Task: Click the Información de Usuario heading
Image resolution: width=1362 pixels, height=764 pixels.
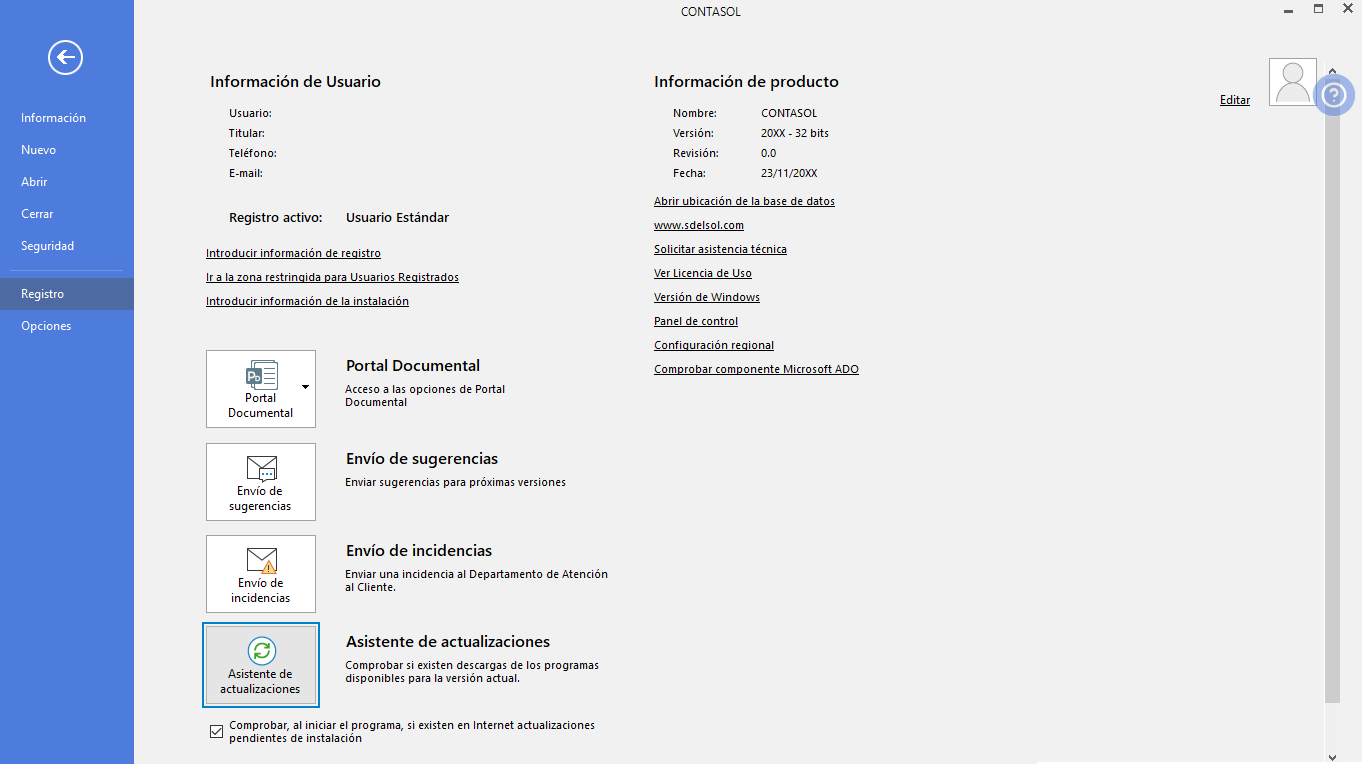Action: tap(295, 82)
